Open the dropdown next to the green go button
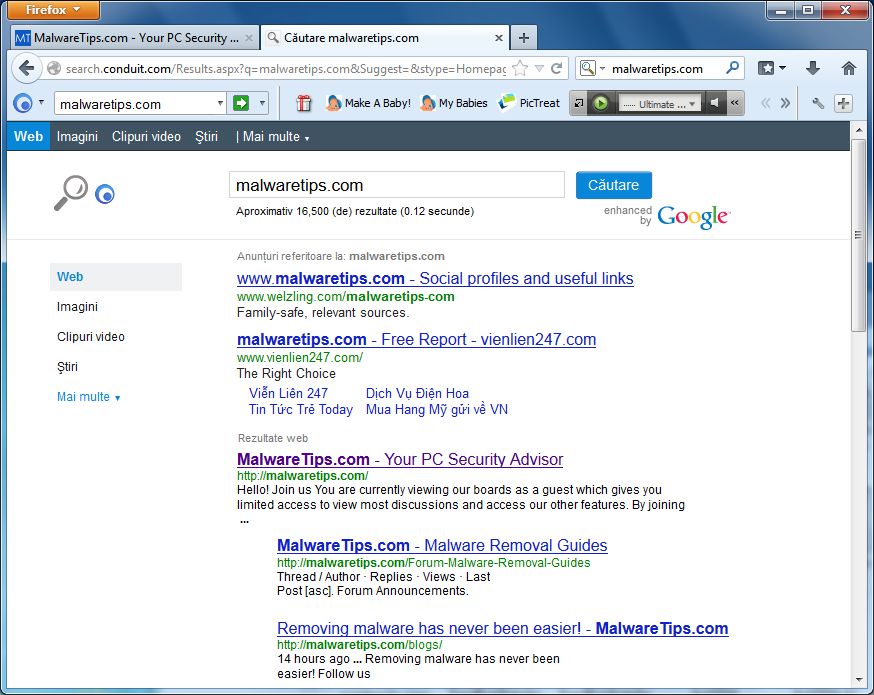 click(262, 103)
